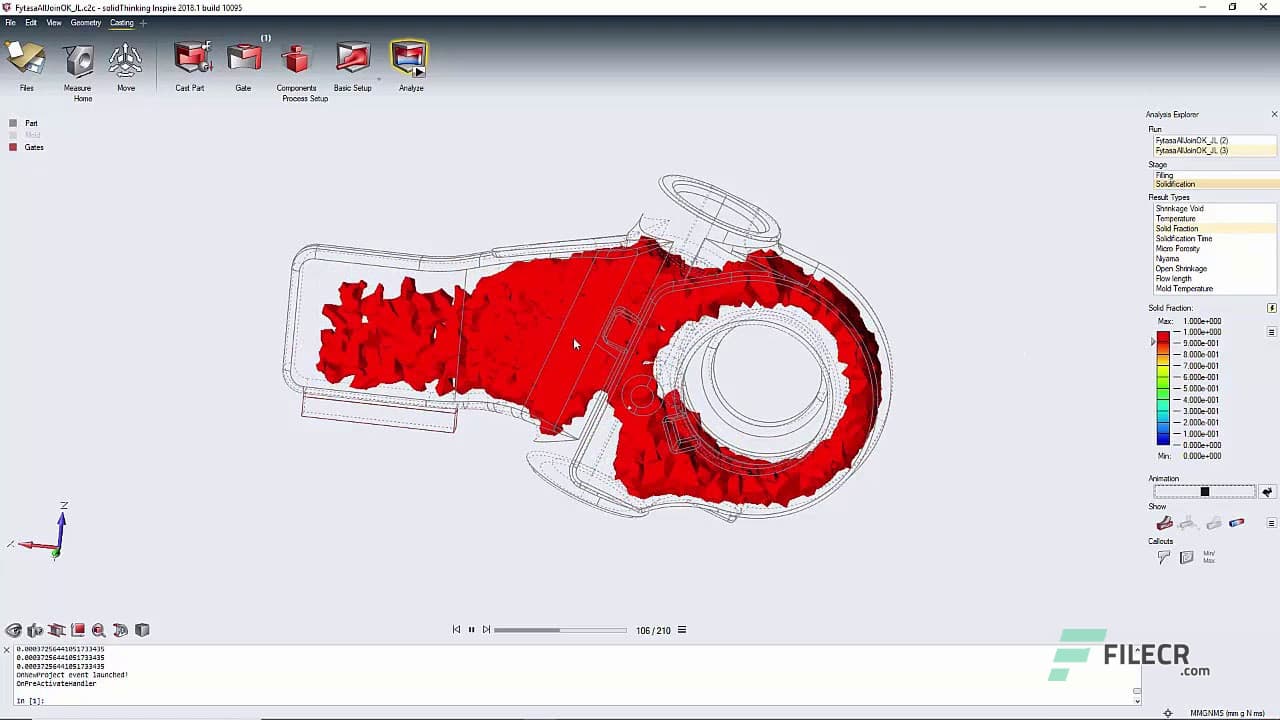Select the Filling stage
The width and height of the screenshot is (1280, 720).
(1164, 175)
